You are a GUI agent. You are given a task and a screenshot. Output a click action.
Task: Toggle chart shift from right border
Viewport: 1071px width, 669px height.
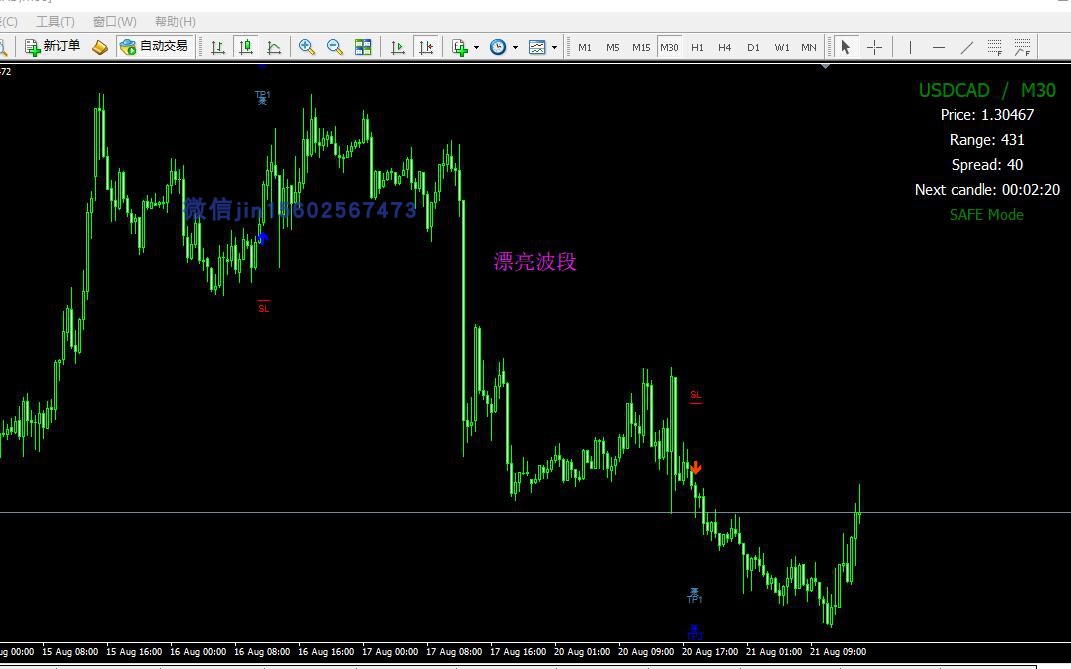coord(426,47)
